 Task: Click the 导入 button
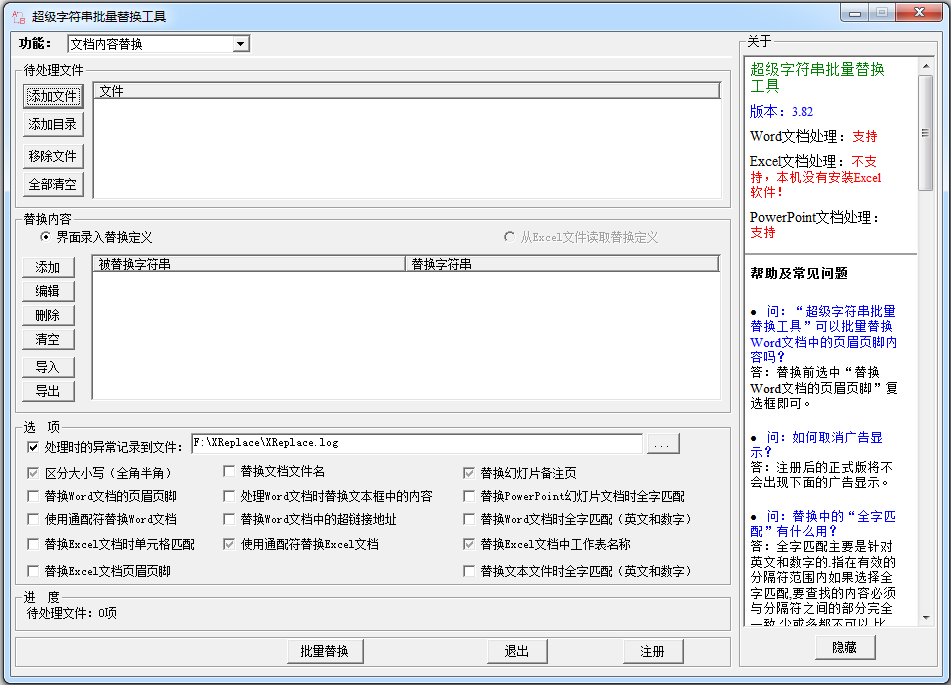click(x=48, y=367)
